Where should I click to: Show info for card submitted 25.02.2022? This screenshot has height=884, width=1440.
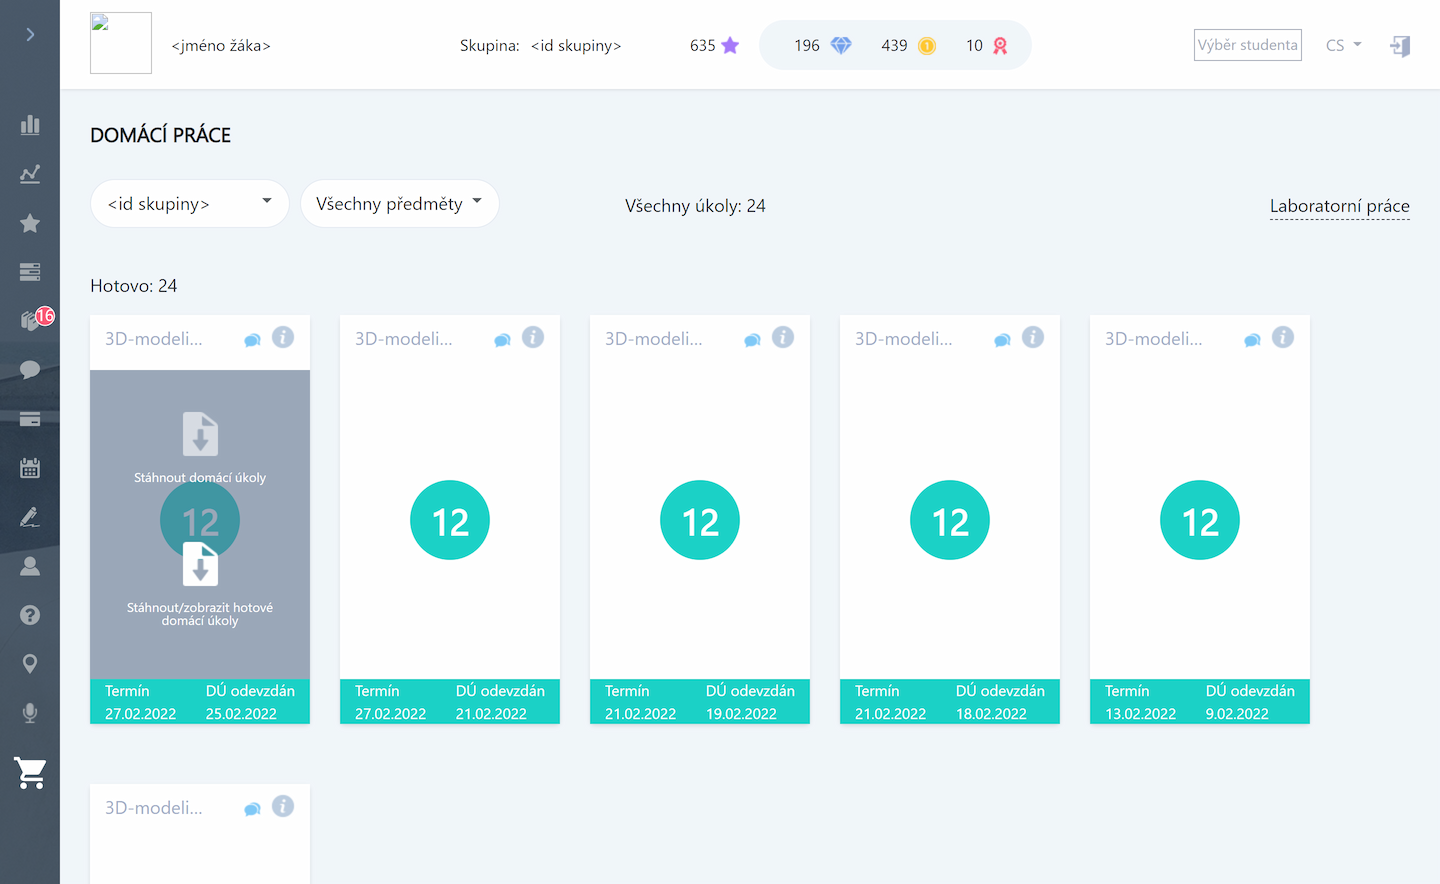[x=283, y=337]
